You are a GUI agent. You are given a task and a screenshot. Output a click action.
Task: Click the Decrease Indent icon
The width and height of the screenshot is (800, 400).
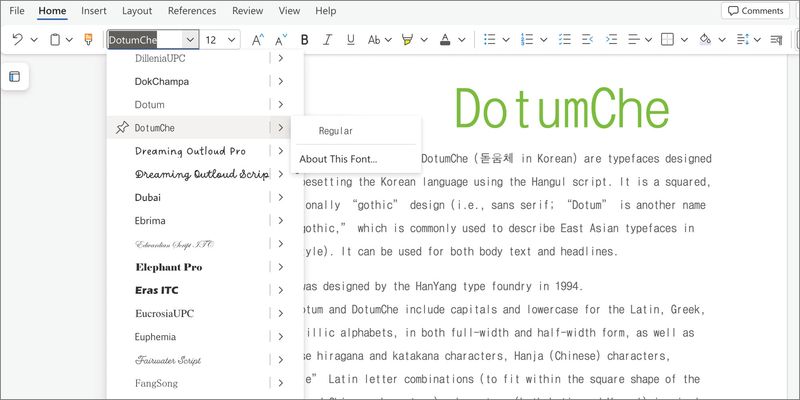click(x=585, y=40)
